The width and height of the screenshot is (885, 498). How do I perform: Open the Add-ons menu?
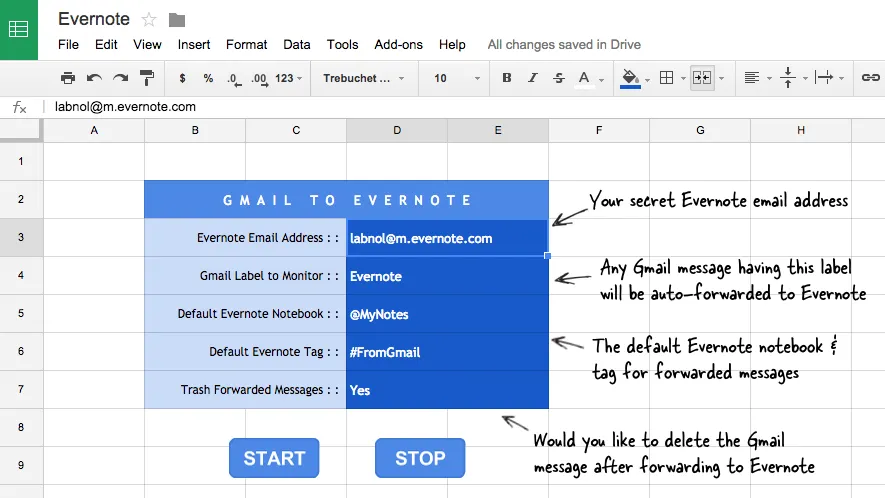click(398, 45)
